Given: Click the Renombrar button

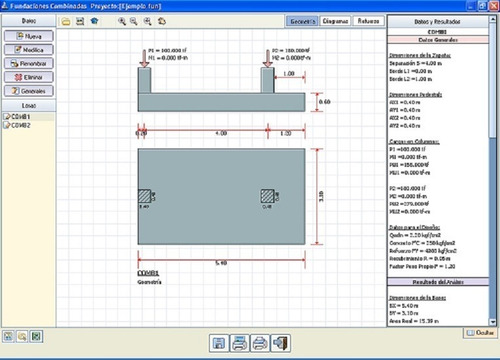Looking at the screenshot, I should coord(29,63).
